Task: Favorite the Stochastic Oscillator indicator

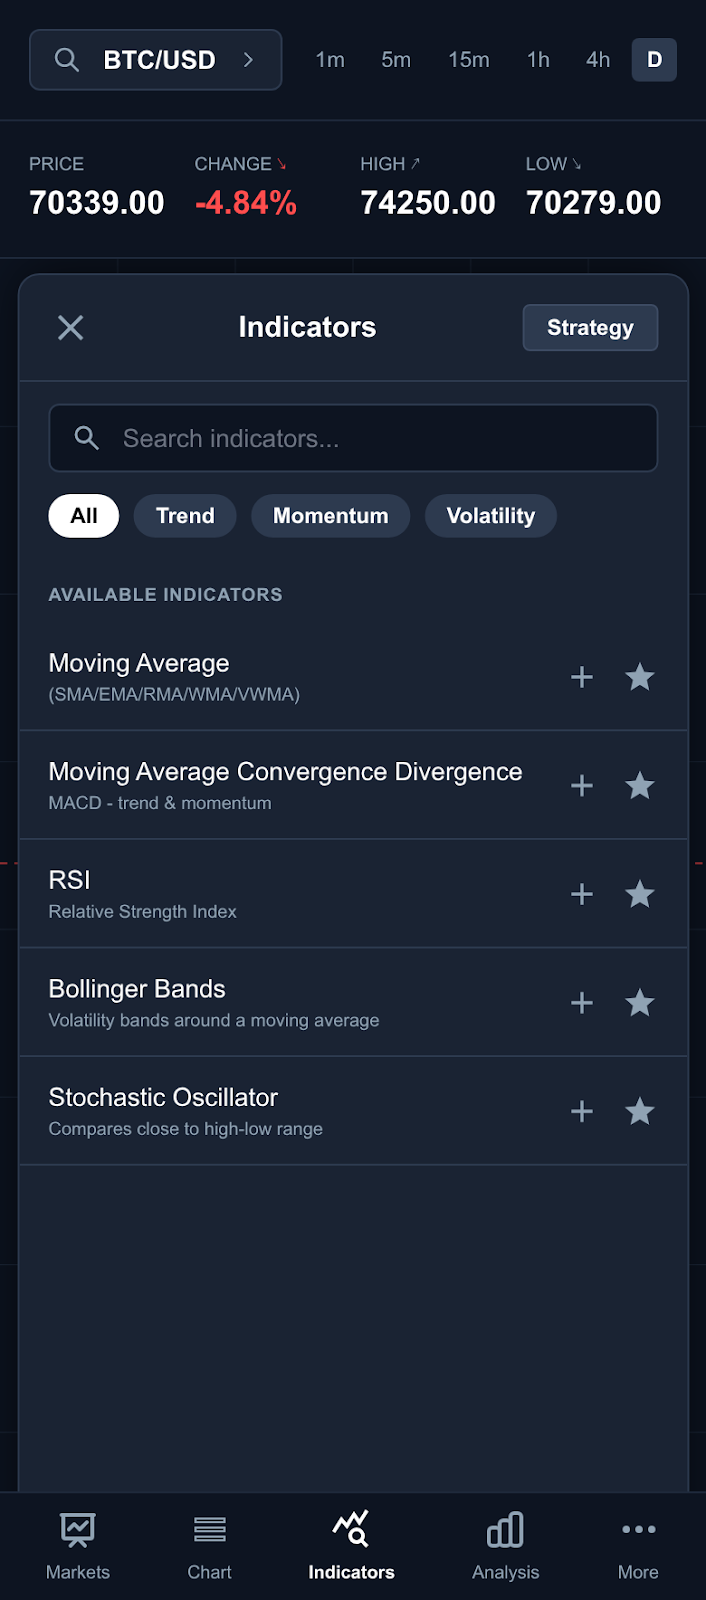Action: click(x=640, y=1111)
